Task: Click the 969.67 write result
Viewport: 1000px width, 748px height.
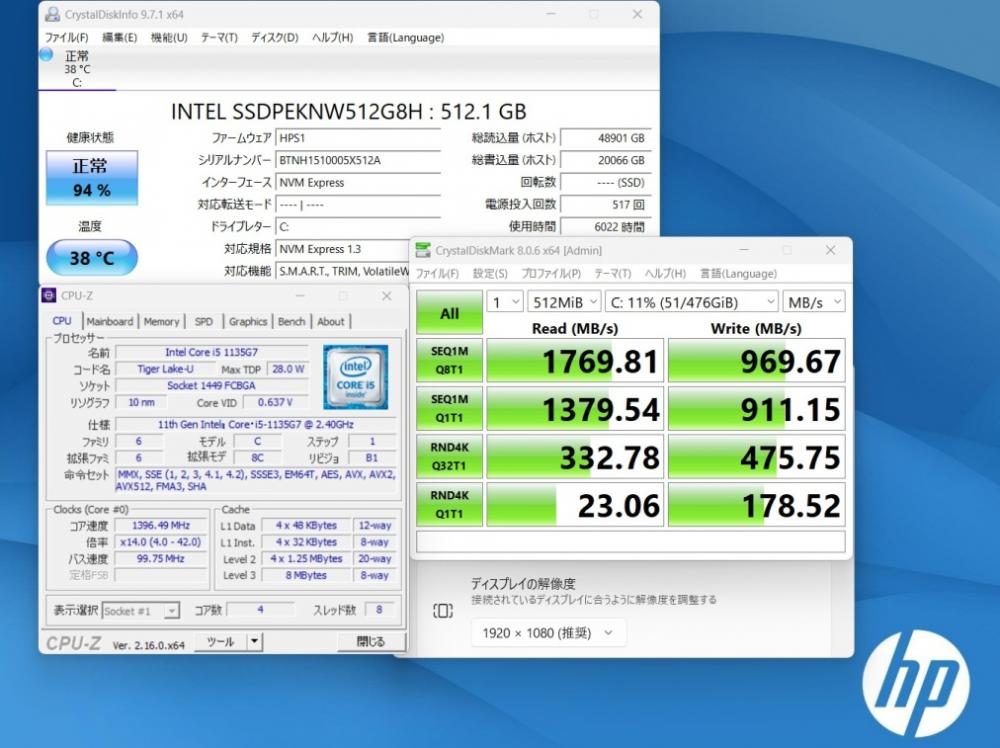Action: [x=756, y=361]
